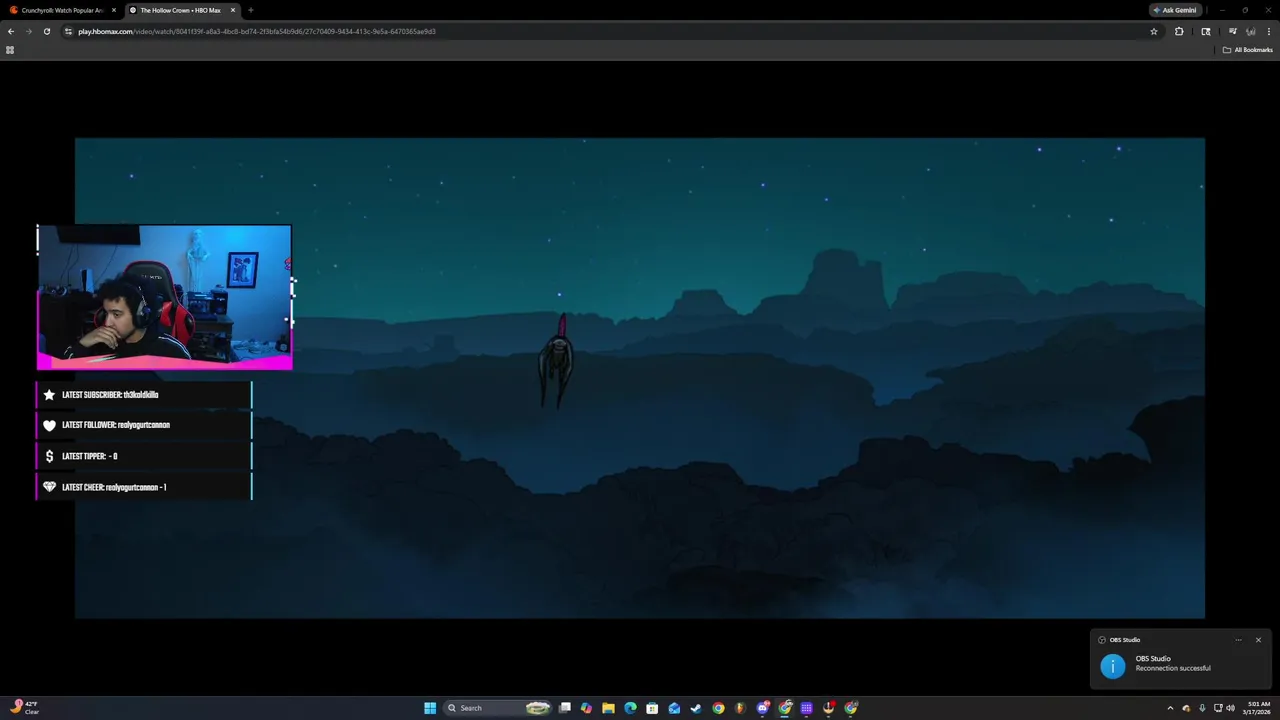
Task: Go back to the previous page
Action: 11,31
